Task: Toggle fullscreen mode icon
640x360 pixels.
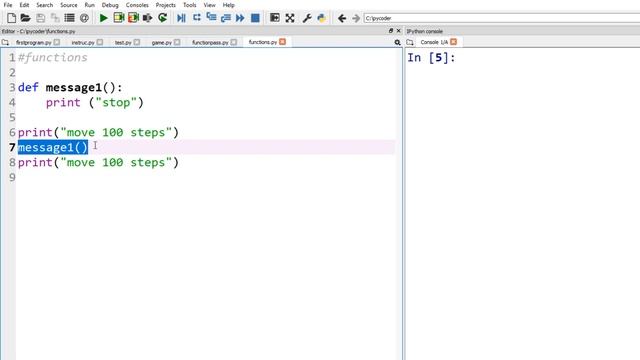Action: tap(290, 18)
